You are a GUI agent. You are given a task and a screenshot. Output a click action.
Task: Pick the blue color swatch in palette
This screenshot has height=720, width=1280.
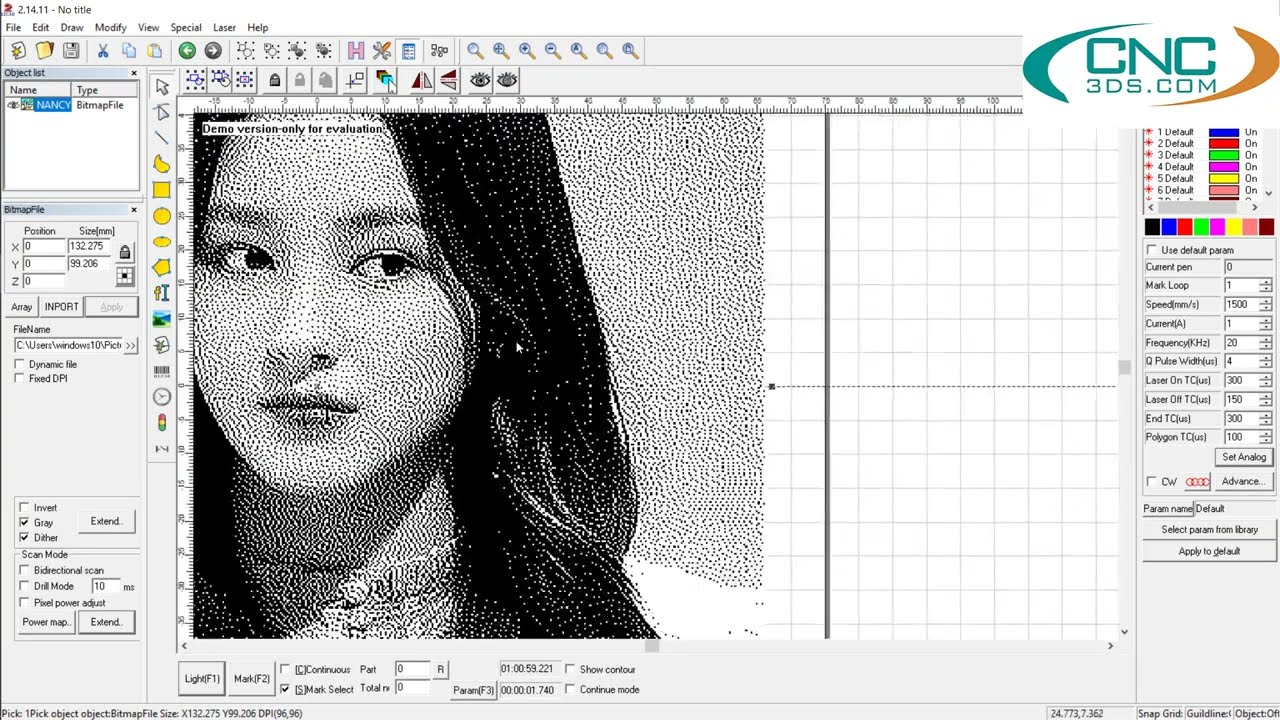coord(1168,228)
